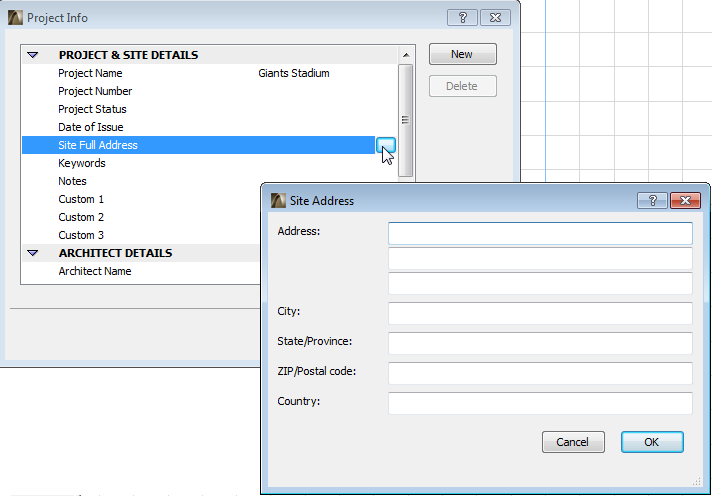Click the scroll up arrow in Project Info list
This screenshot has width=712, height=496.
click(406, 55)
